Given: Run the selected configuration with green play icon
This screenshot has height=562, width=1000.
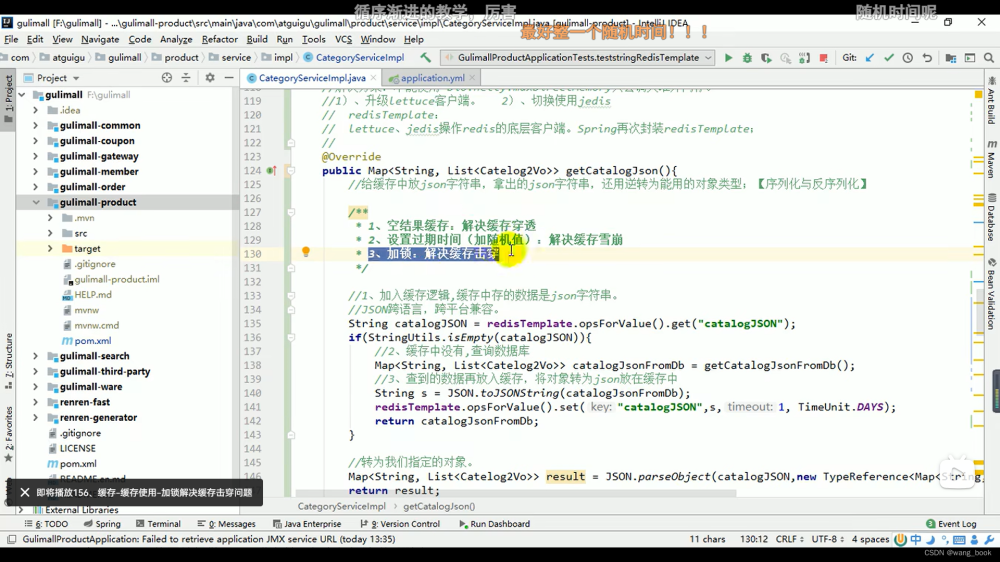Looking at the screenshot, I should coord(728,58).
